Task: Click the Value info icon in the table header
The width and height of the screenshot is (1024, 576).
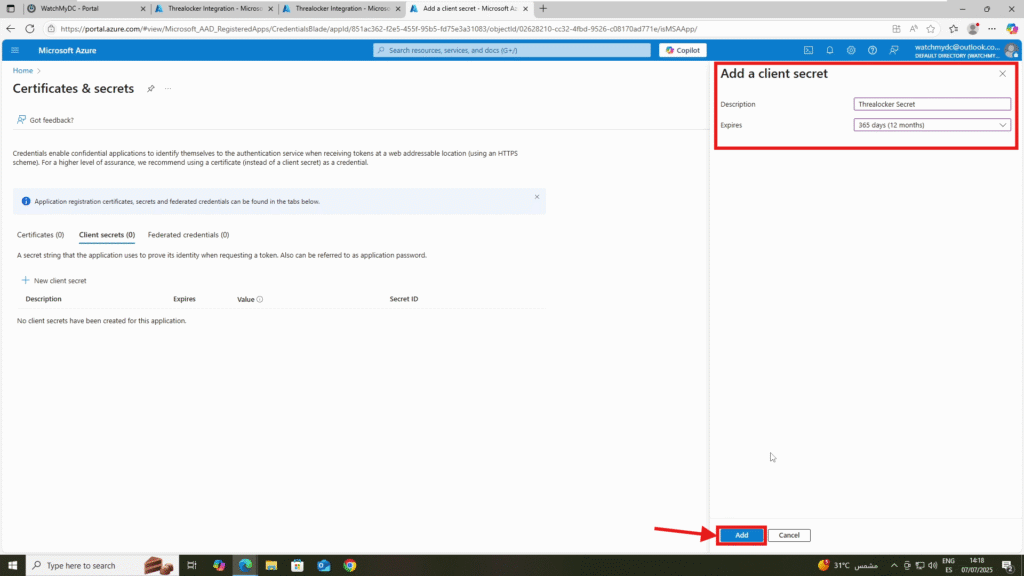Action: click(x=260, y=299)
